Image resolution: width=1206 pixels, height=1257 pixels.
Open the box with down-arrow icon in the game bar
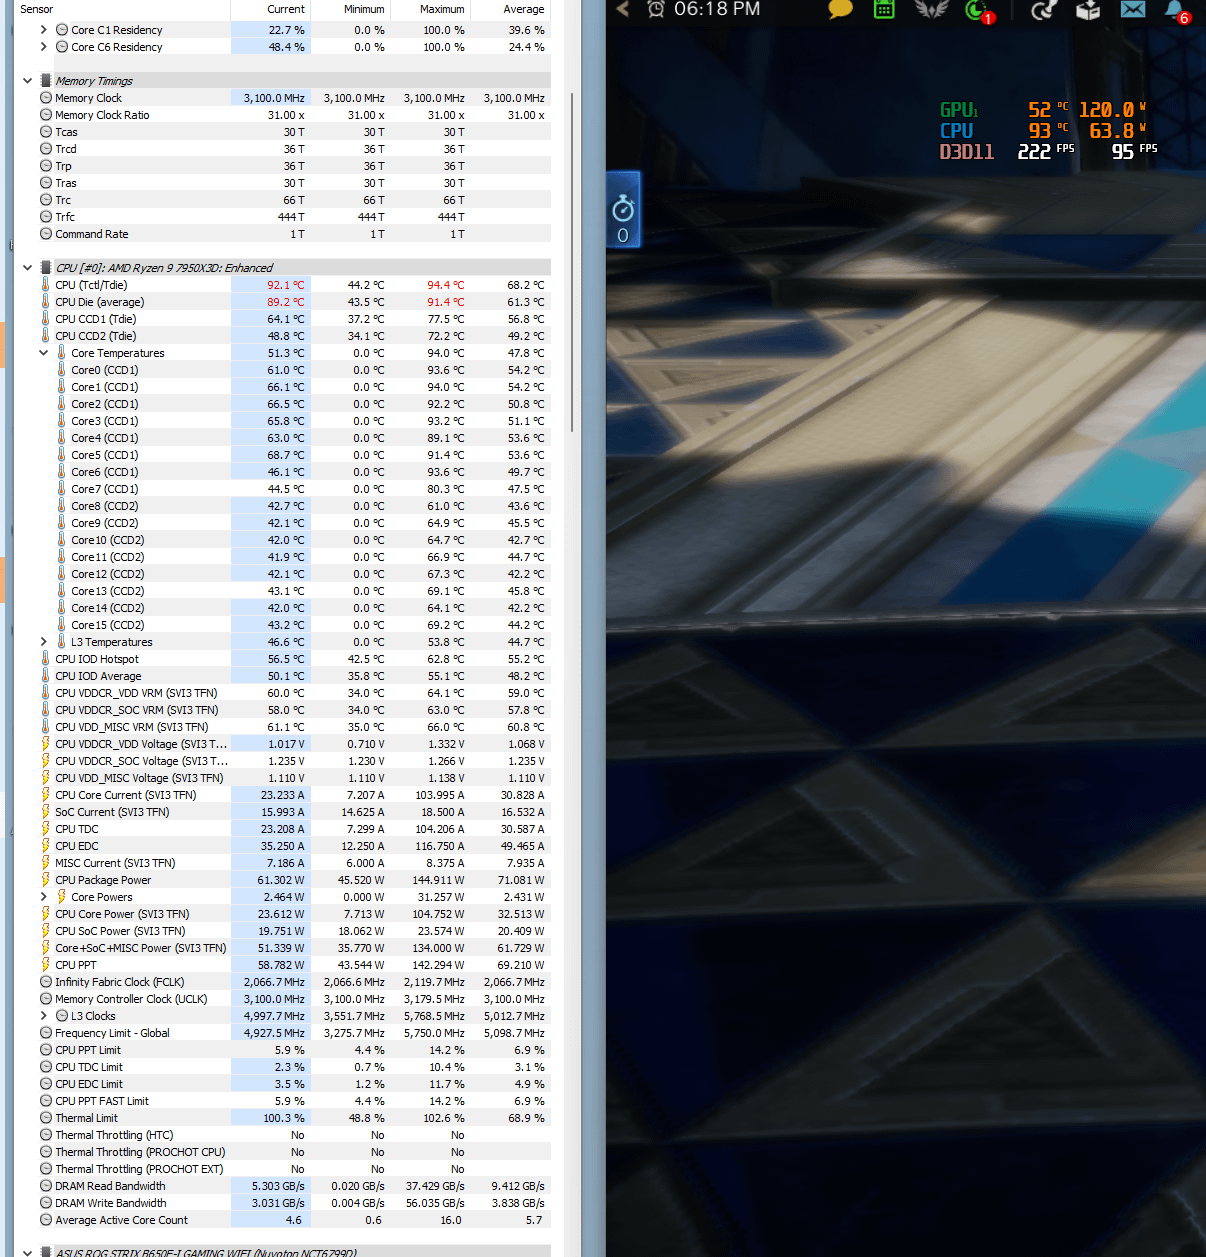(1088, 10)
